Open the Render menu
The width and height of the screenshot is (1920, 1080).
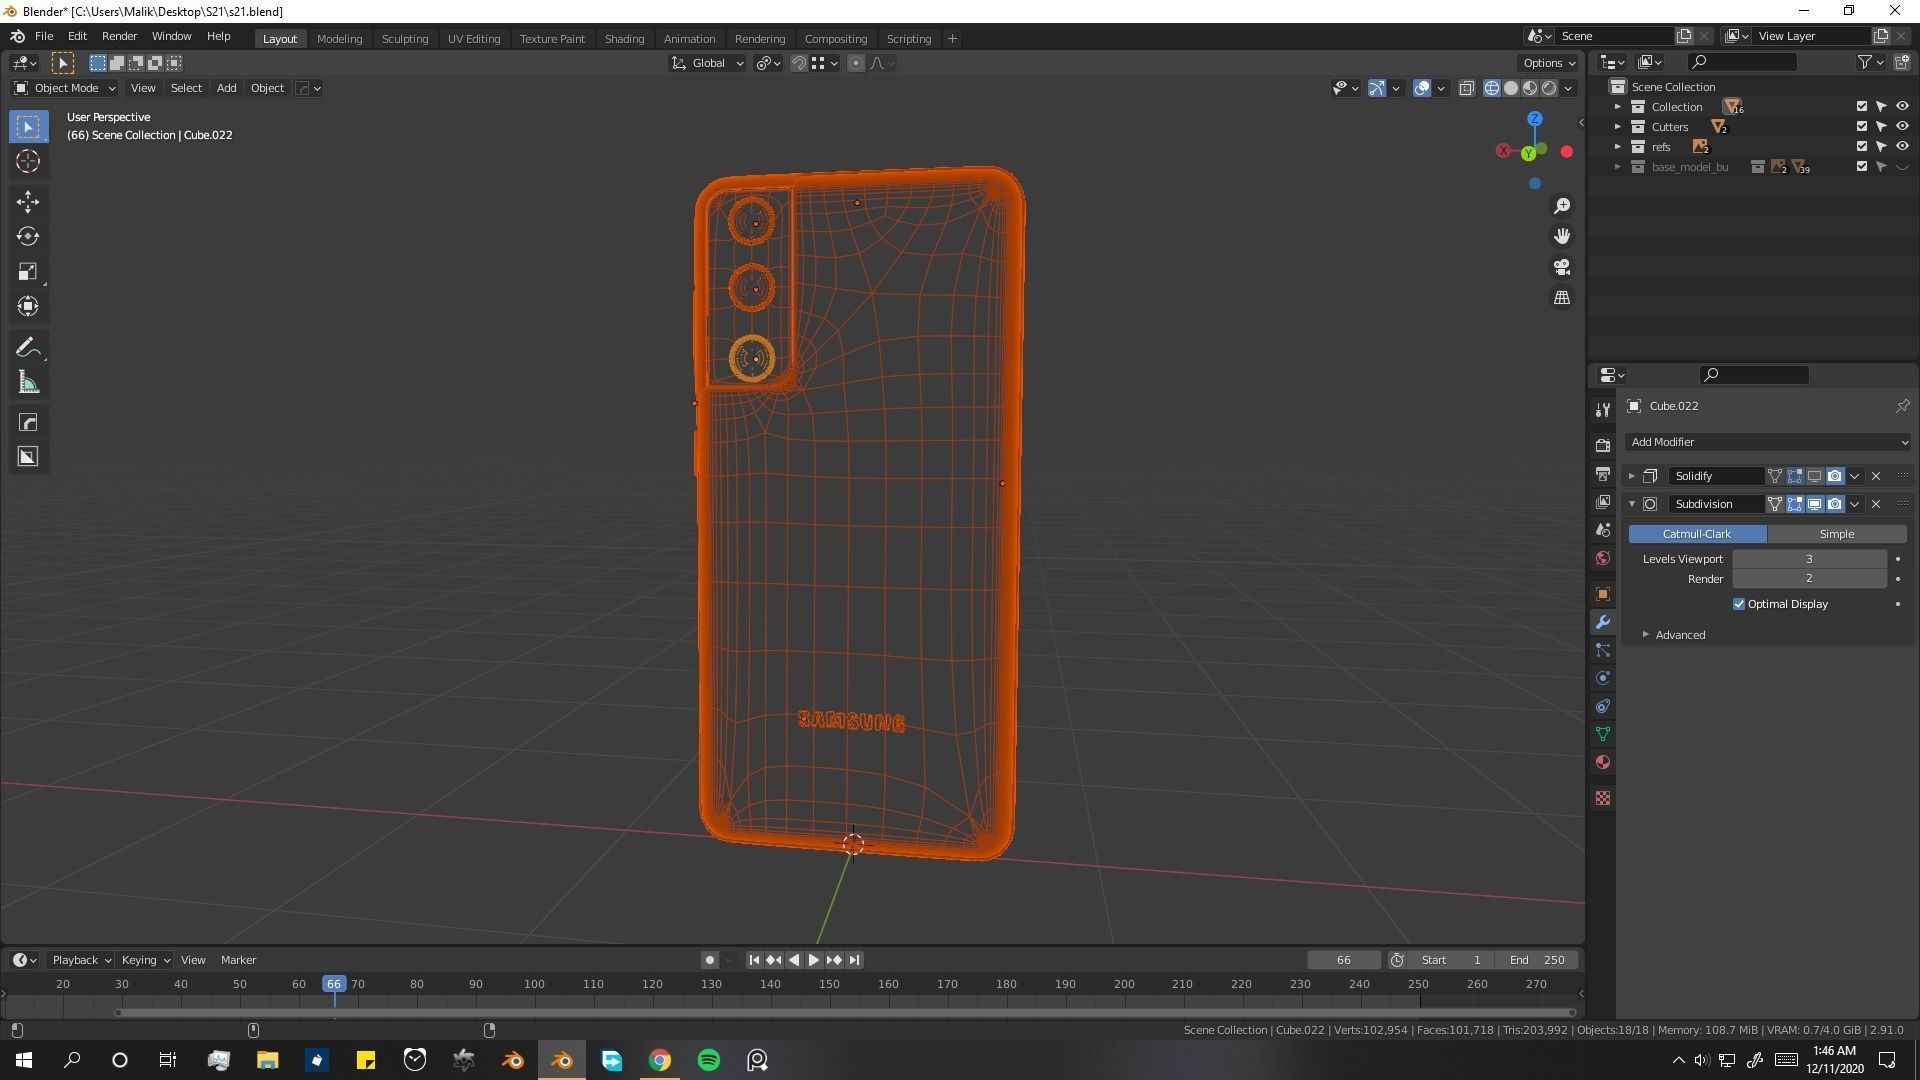point(119,36)
